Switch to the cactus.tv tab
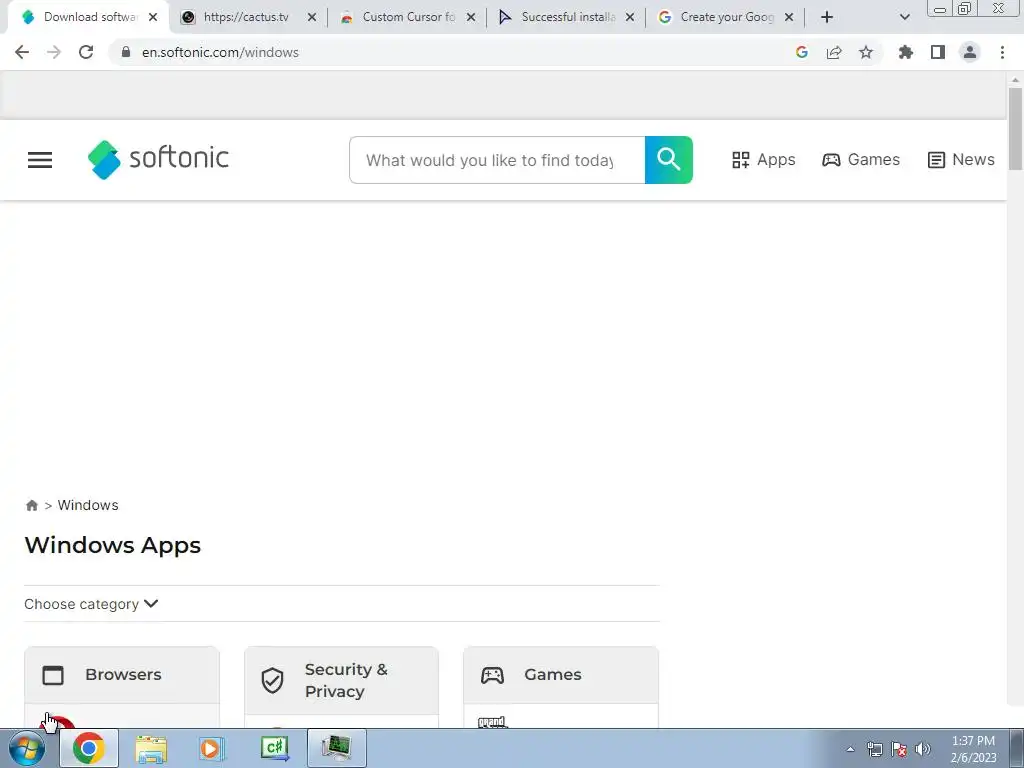Screen dimensions: 1024x768 point(248,18)
